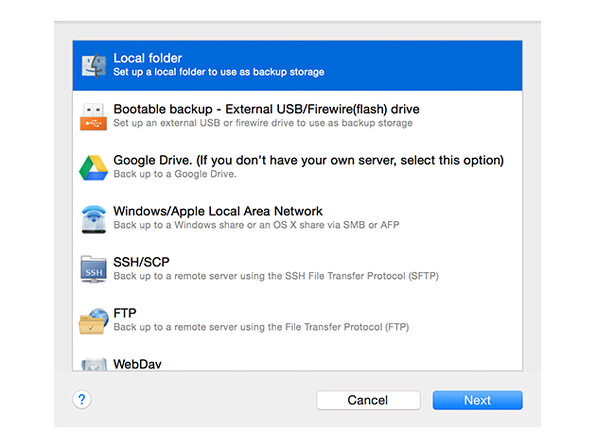
Task: Click the SSH File Transfer Protocol (SFTP) description
Action: click(x=276, y=276)
